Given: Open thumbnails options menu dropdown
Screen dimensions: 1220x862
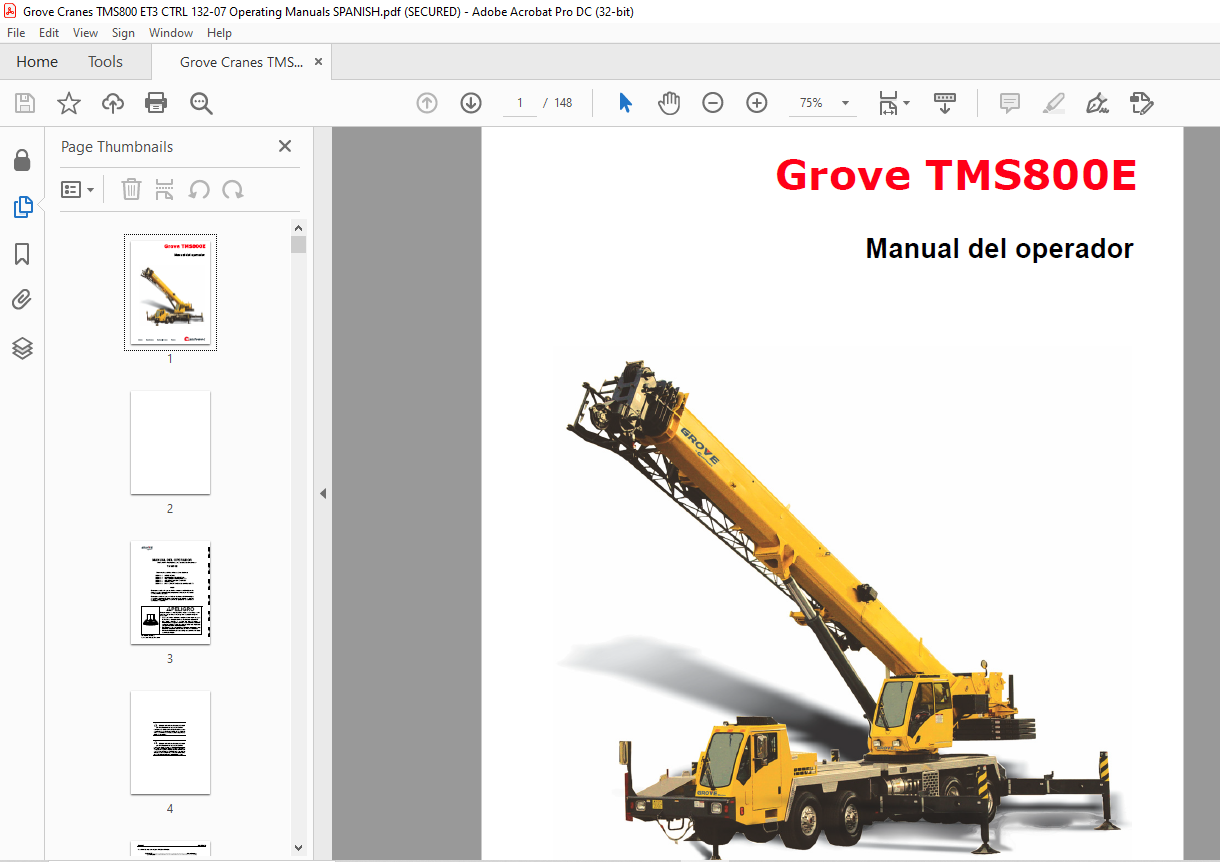Looking at the screenshot, I should pos(77,189).
